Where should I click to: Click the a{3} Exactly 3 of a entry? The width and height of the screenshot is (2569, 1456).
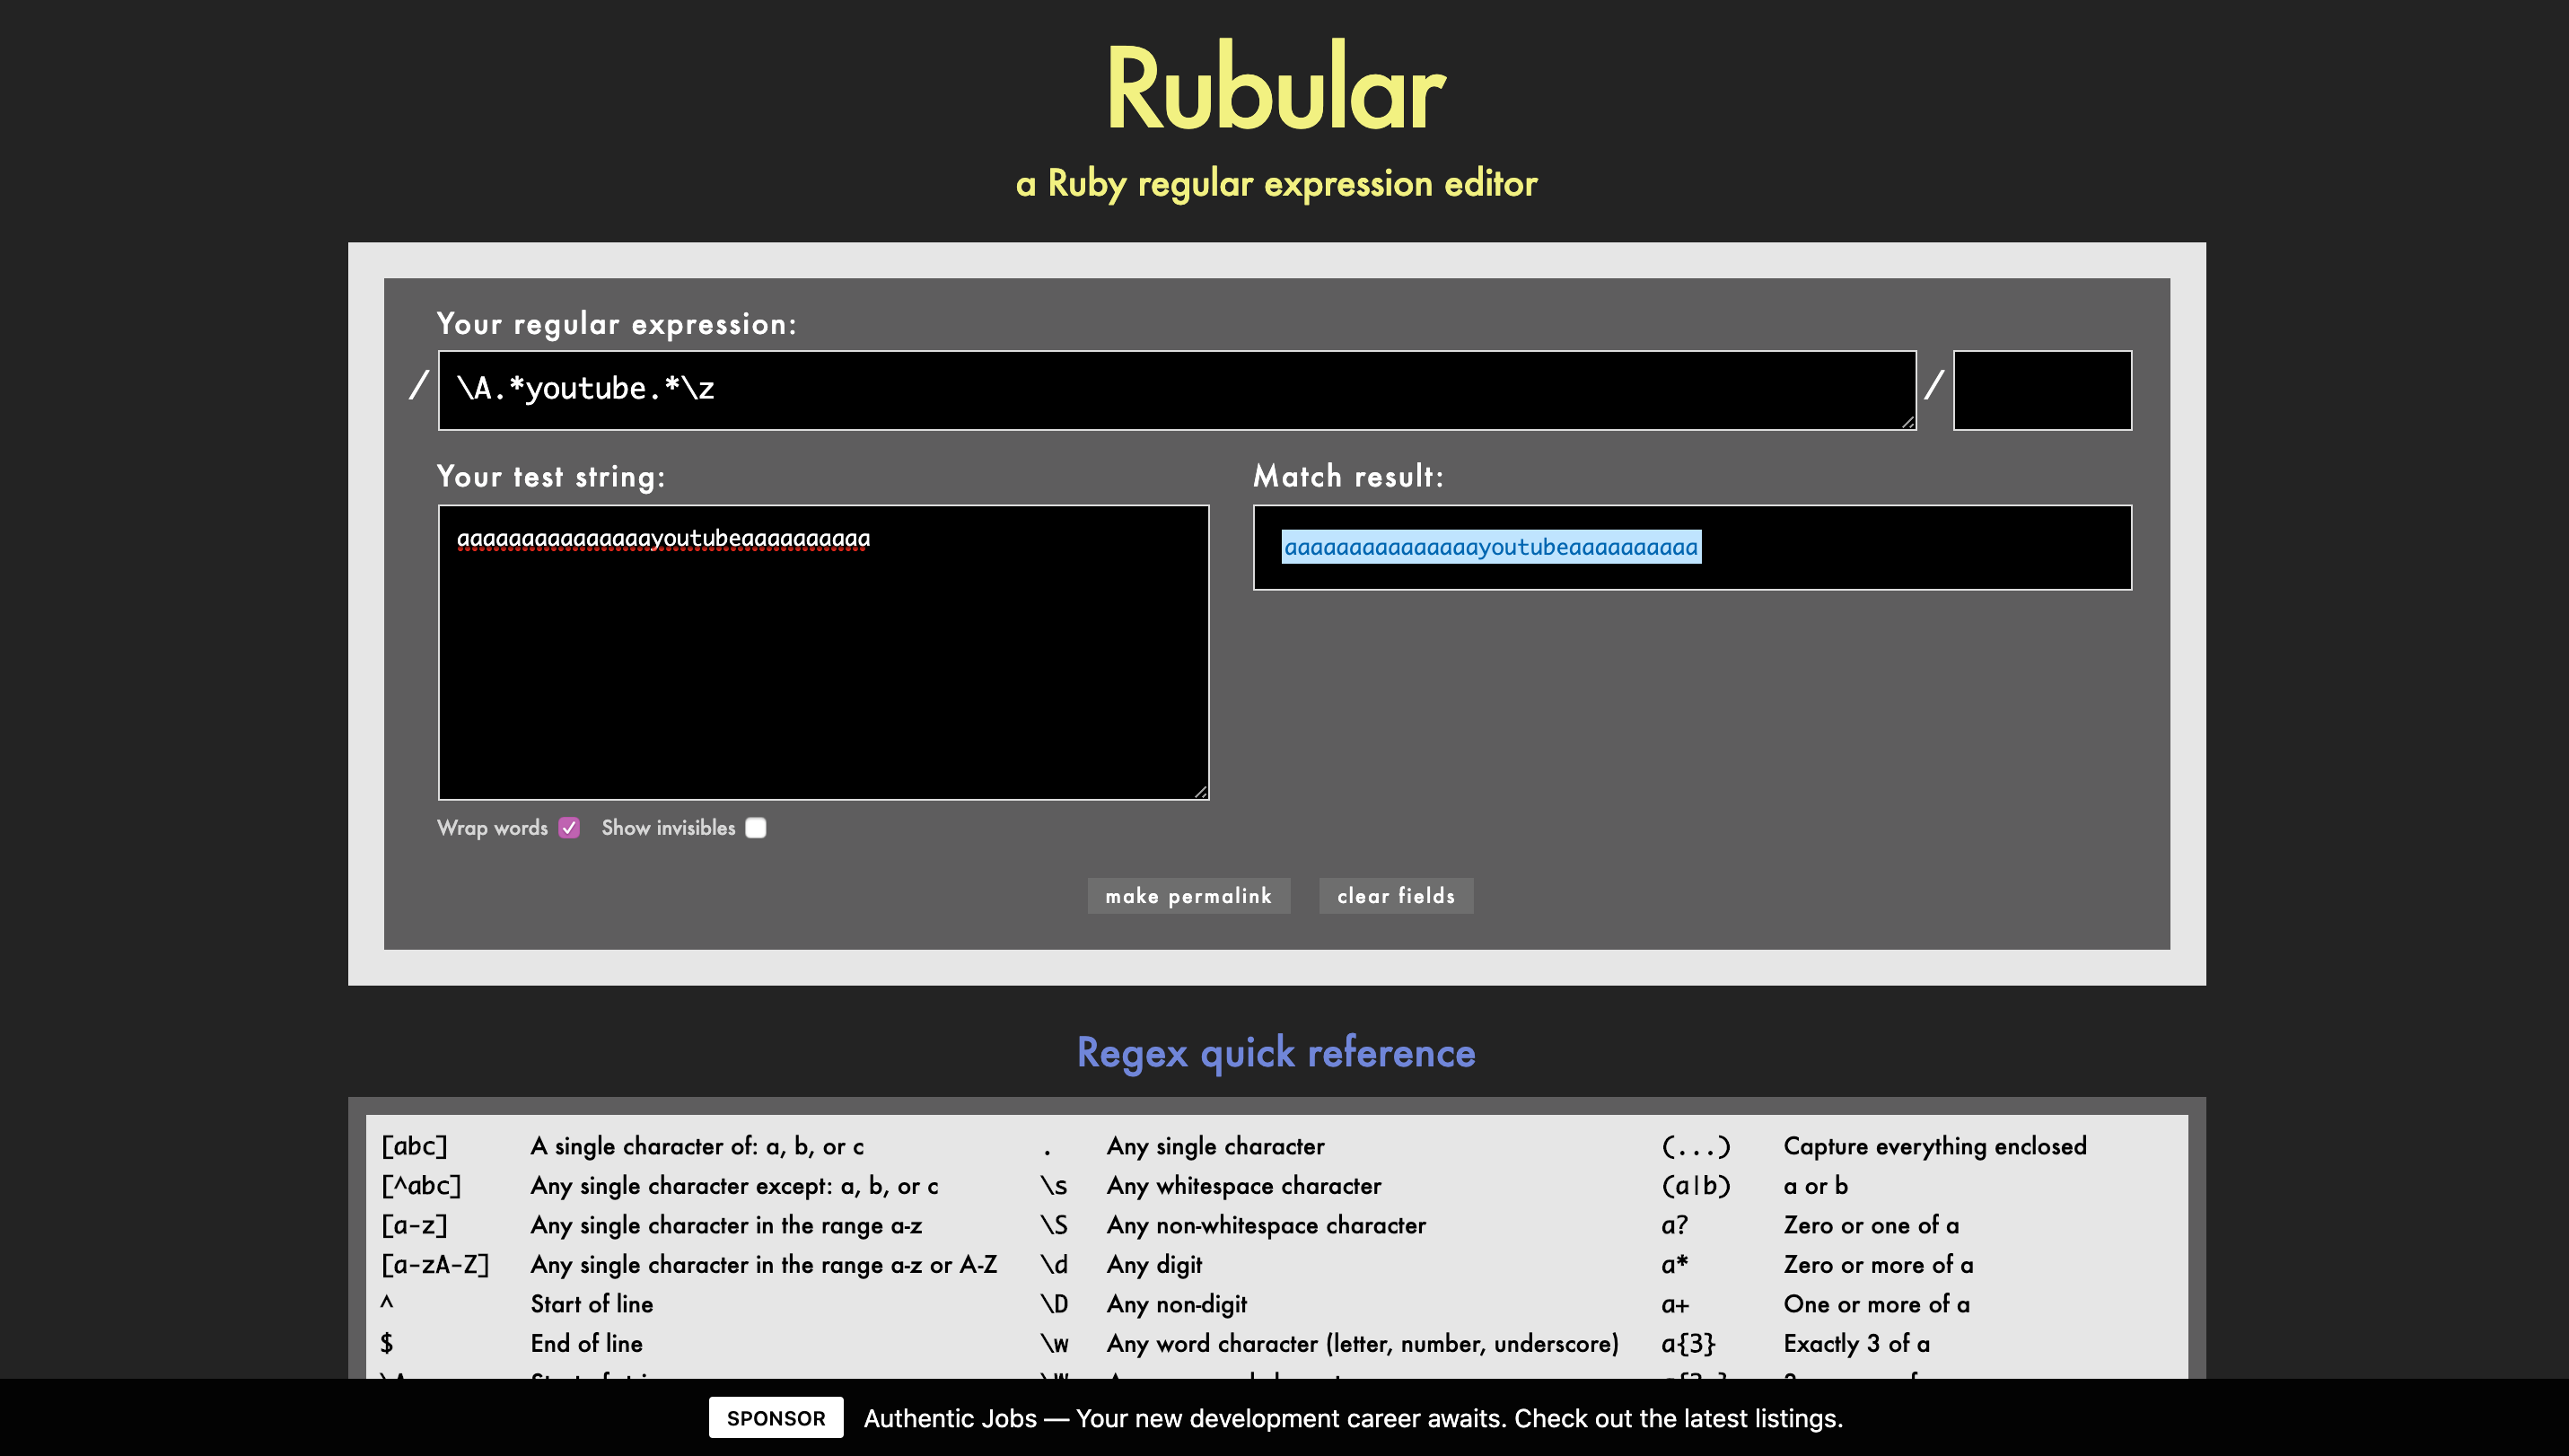(1688, 1343)
